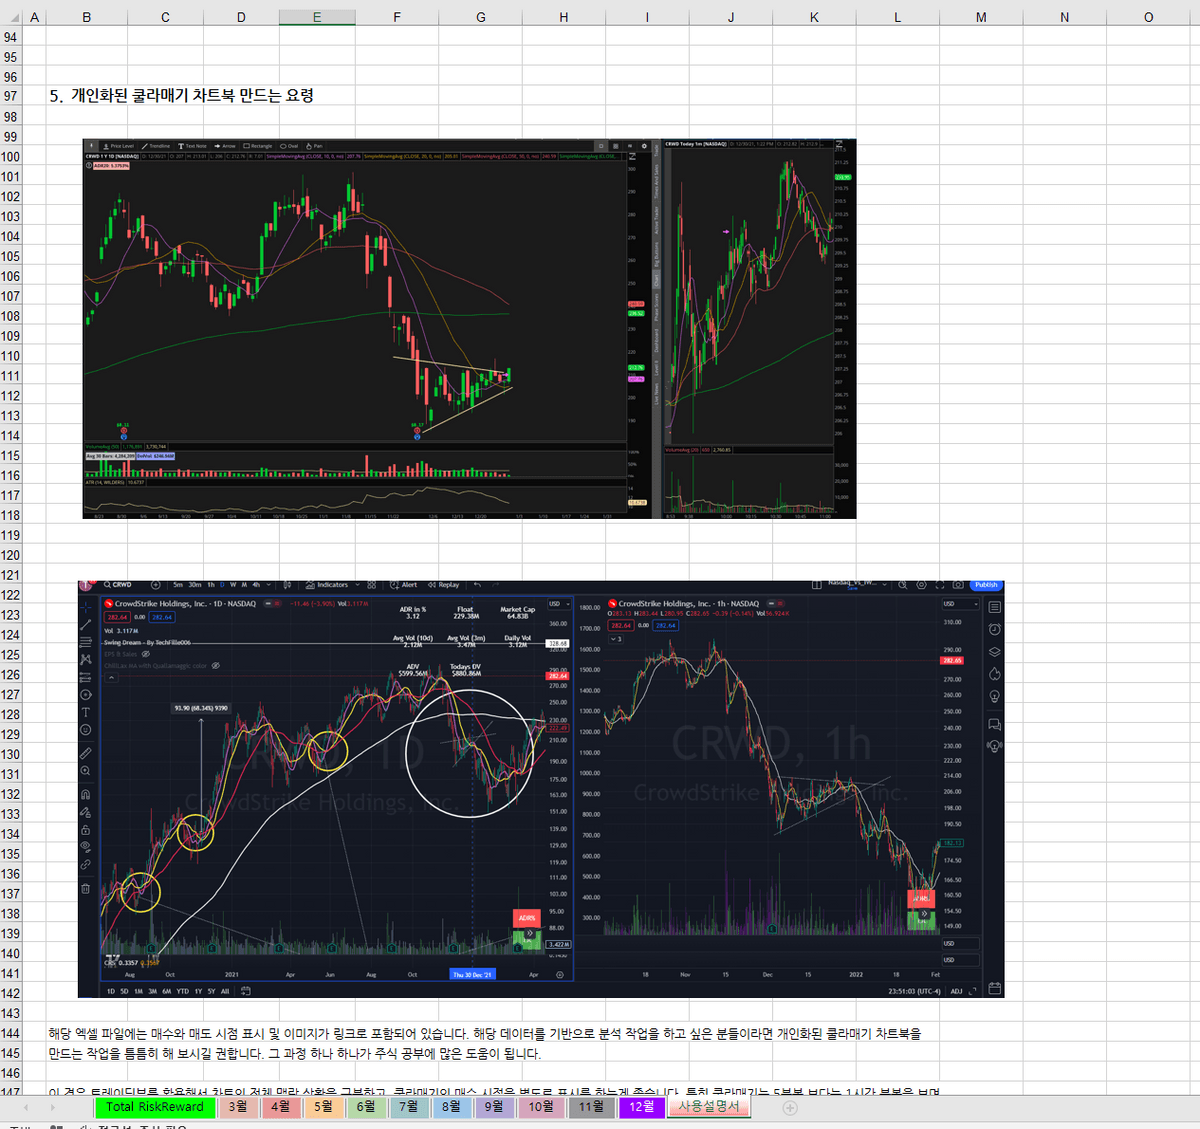Toggle the lock drawings icon

(86, 829)
